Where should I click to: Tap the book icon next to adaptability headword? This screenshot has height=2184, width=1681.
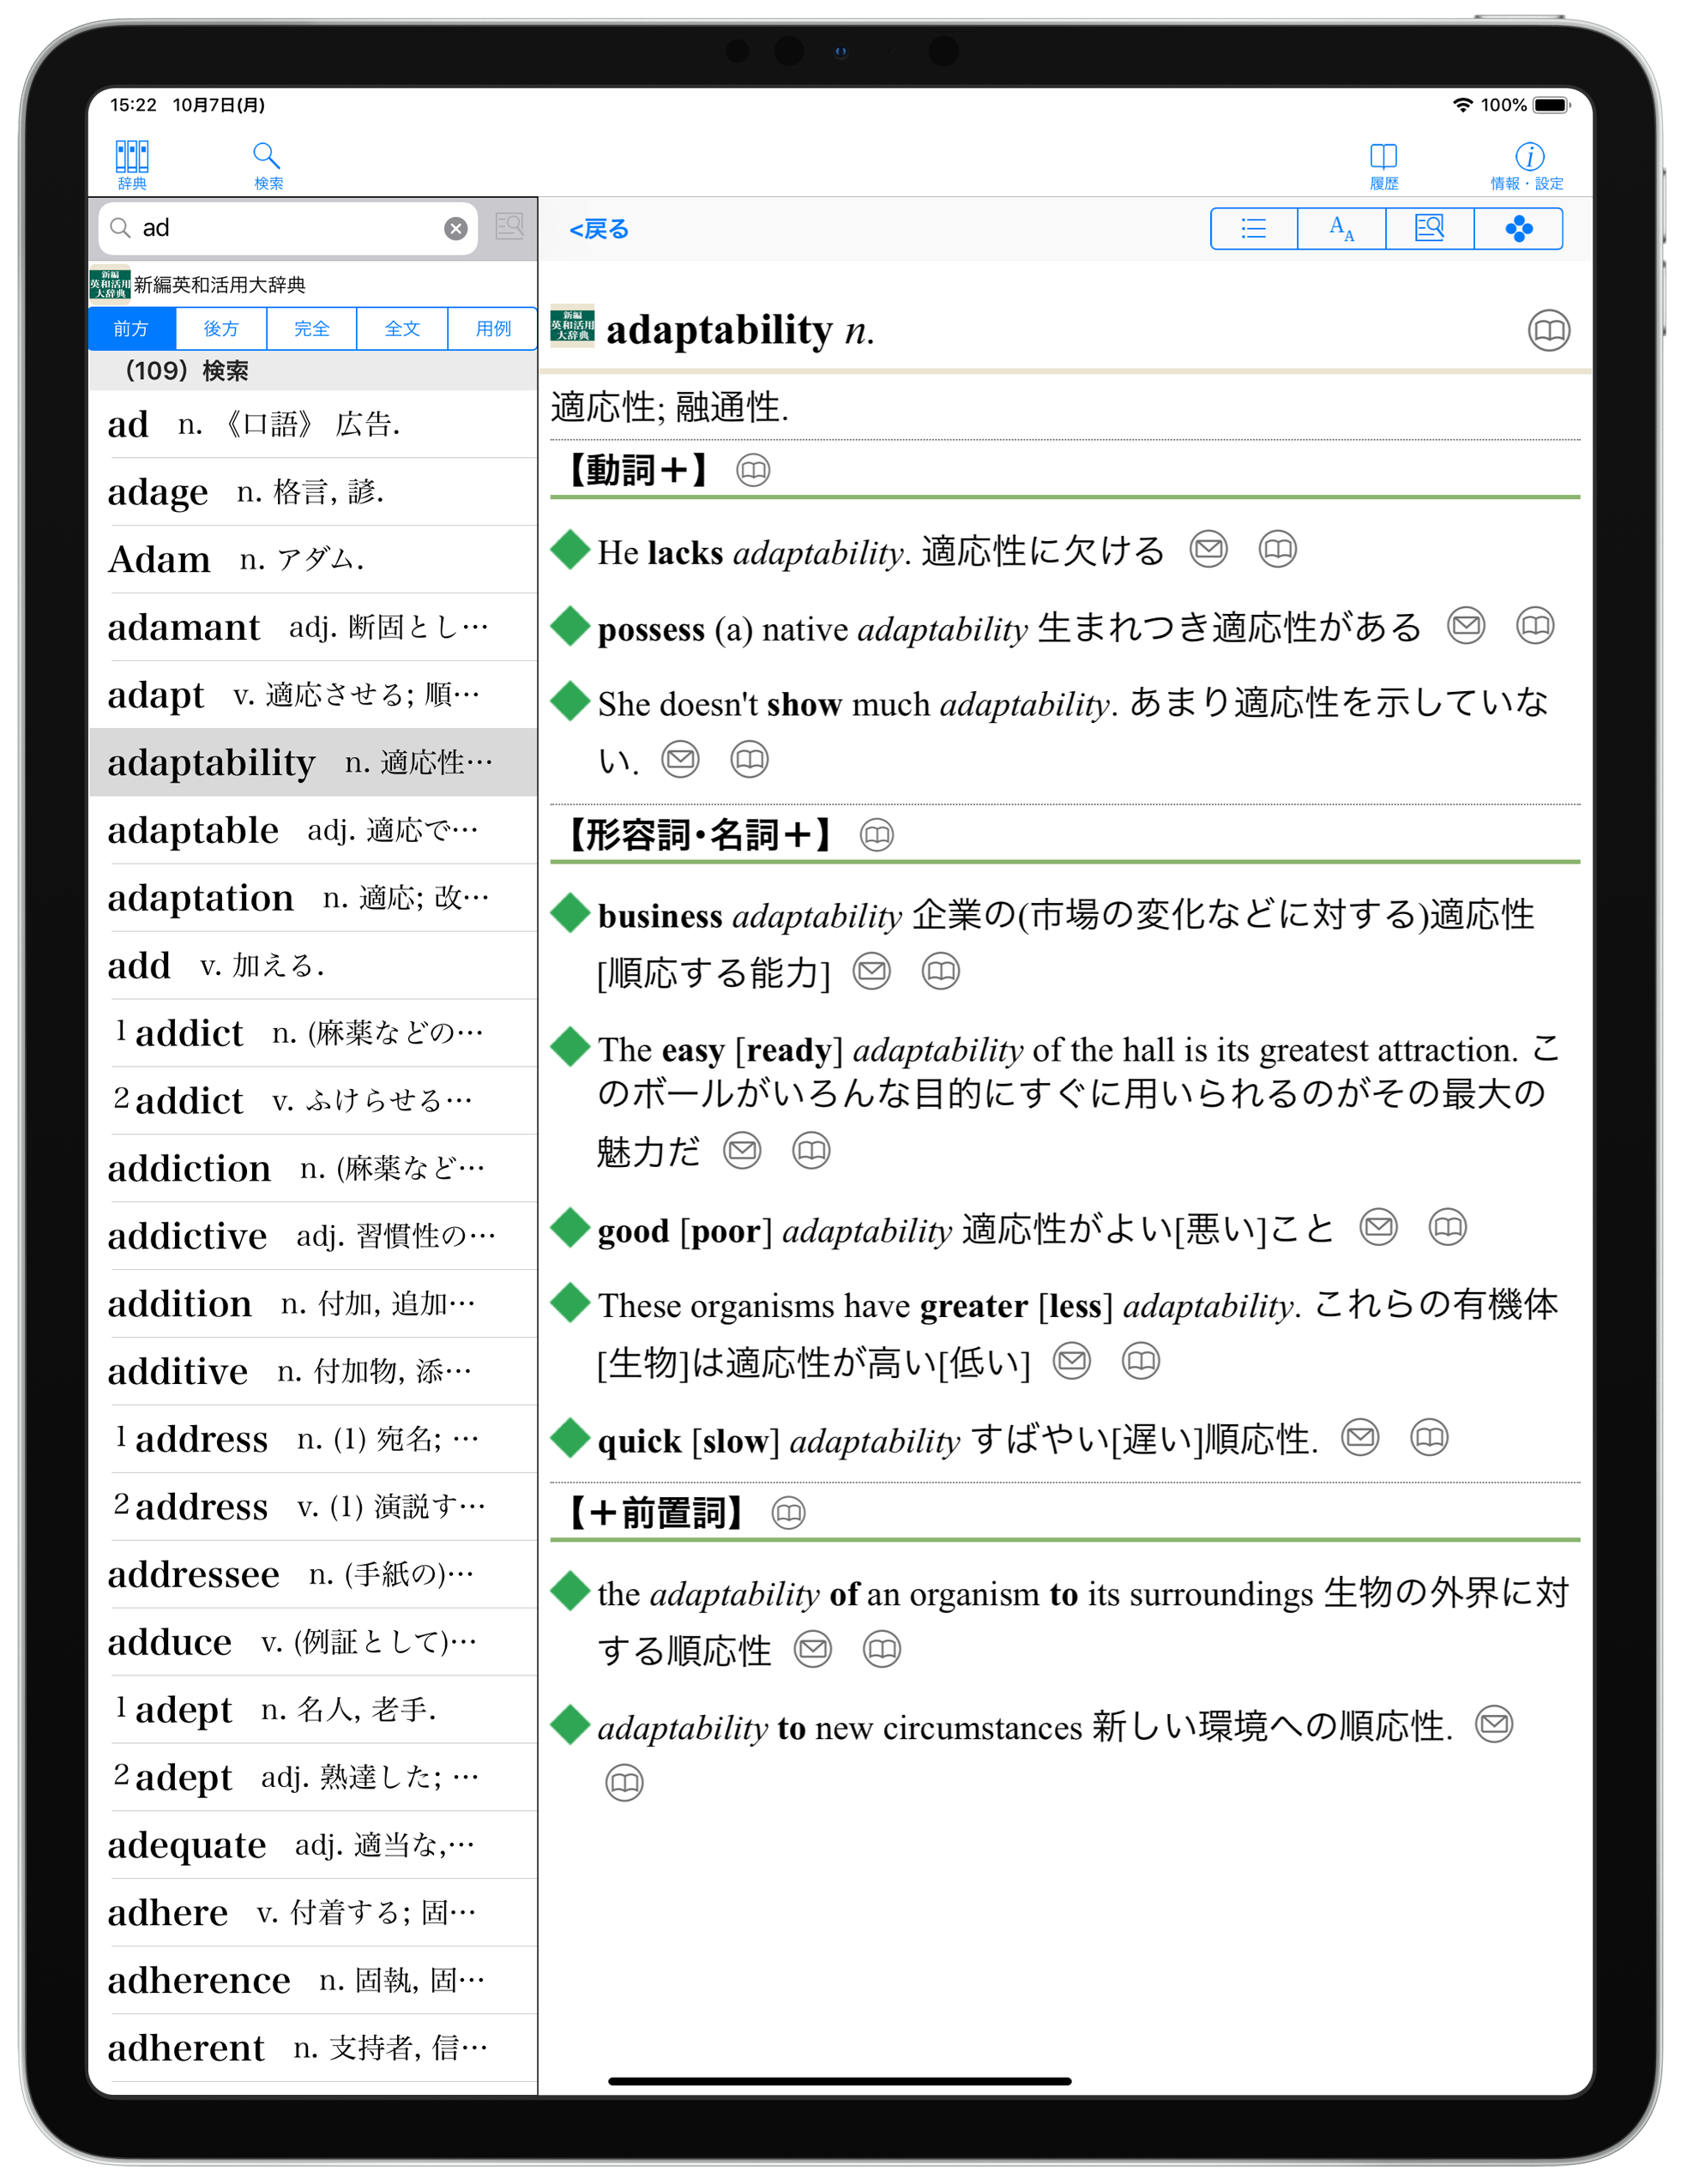[1548, 331]
